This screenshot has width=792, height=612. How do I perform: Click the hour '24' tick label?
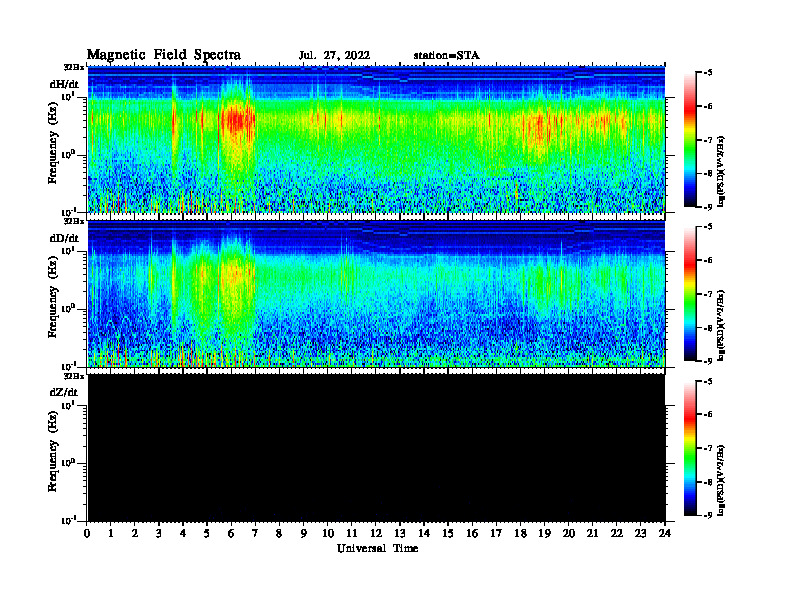click(x=665, y=534)
